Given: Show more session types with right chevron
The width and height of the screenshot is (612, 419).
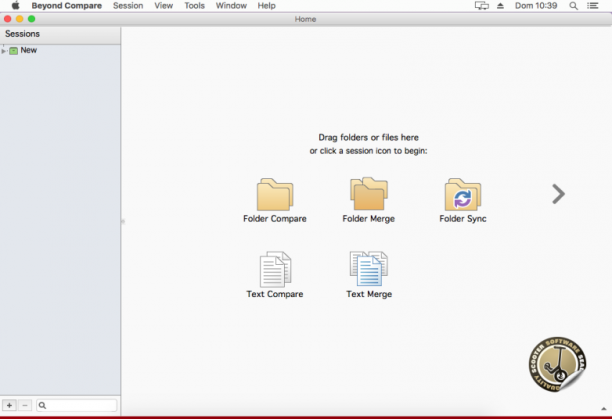Looking at the screenshot, I should [559, 194].
